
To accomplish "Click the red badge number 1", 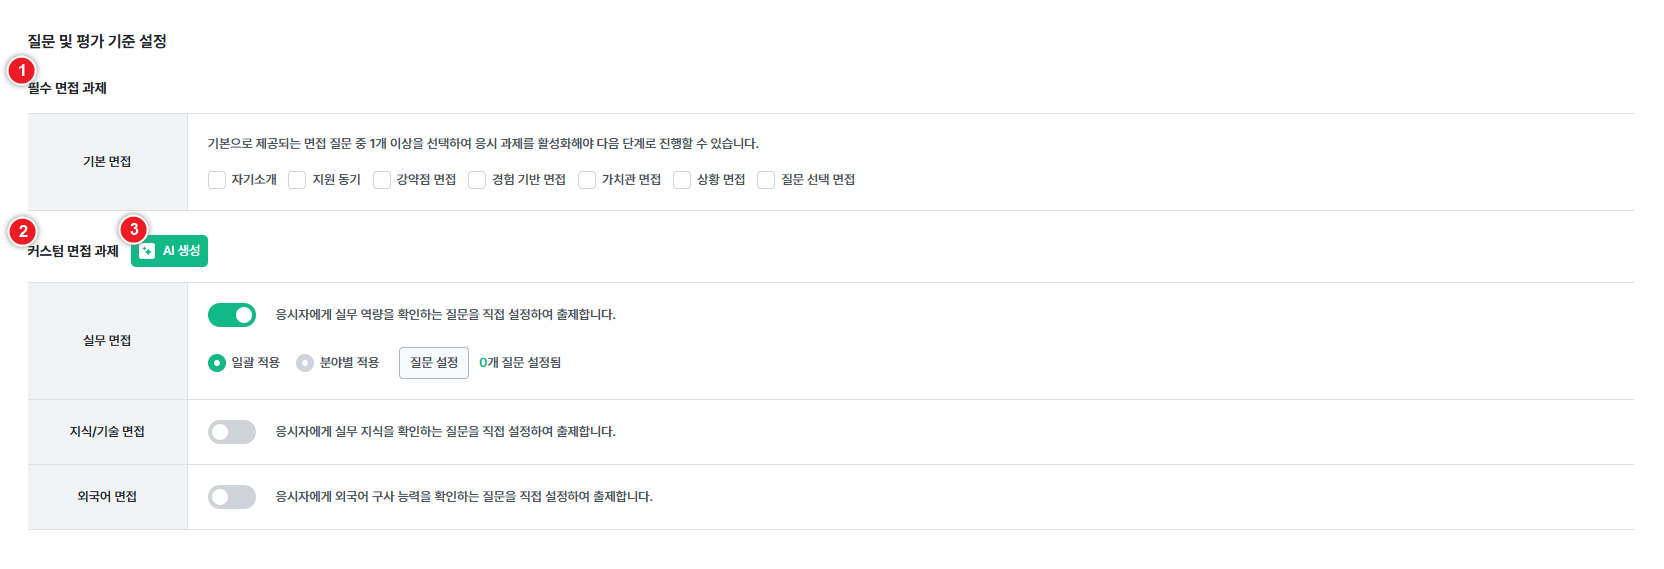I will (x=22, y=71).
